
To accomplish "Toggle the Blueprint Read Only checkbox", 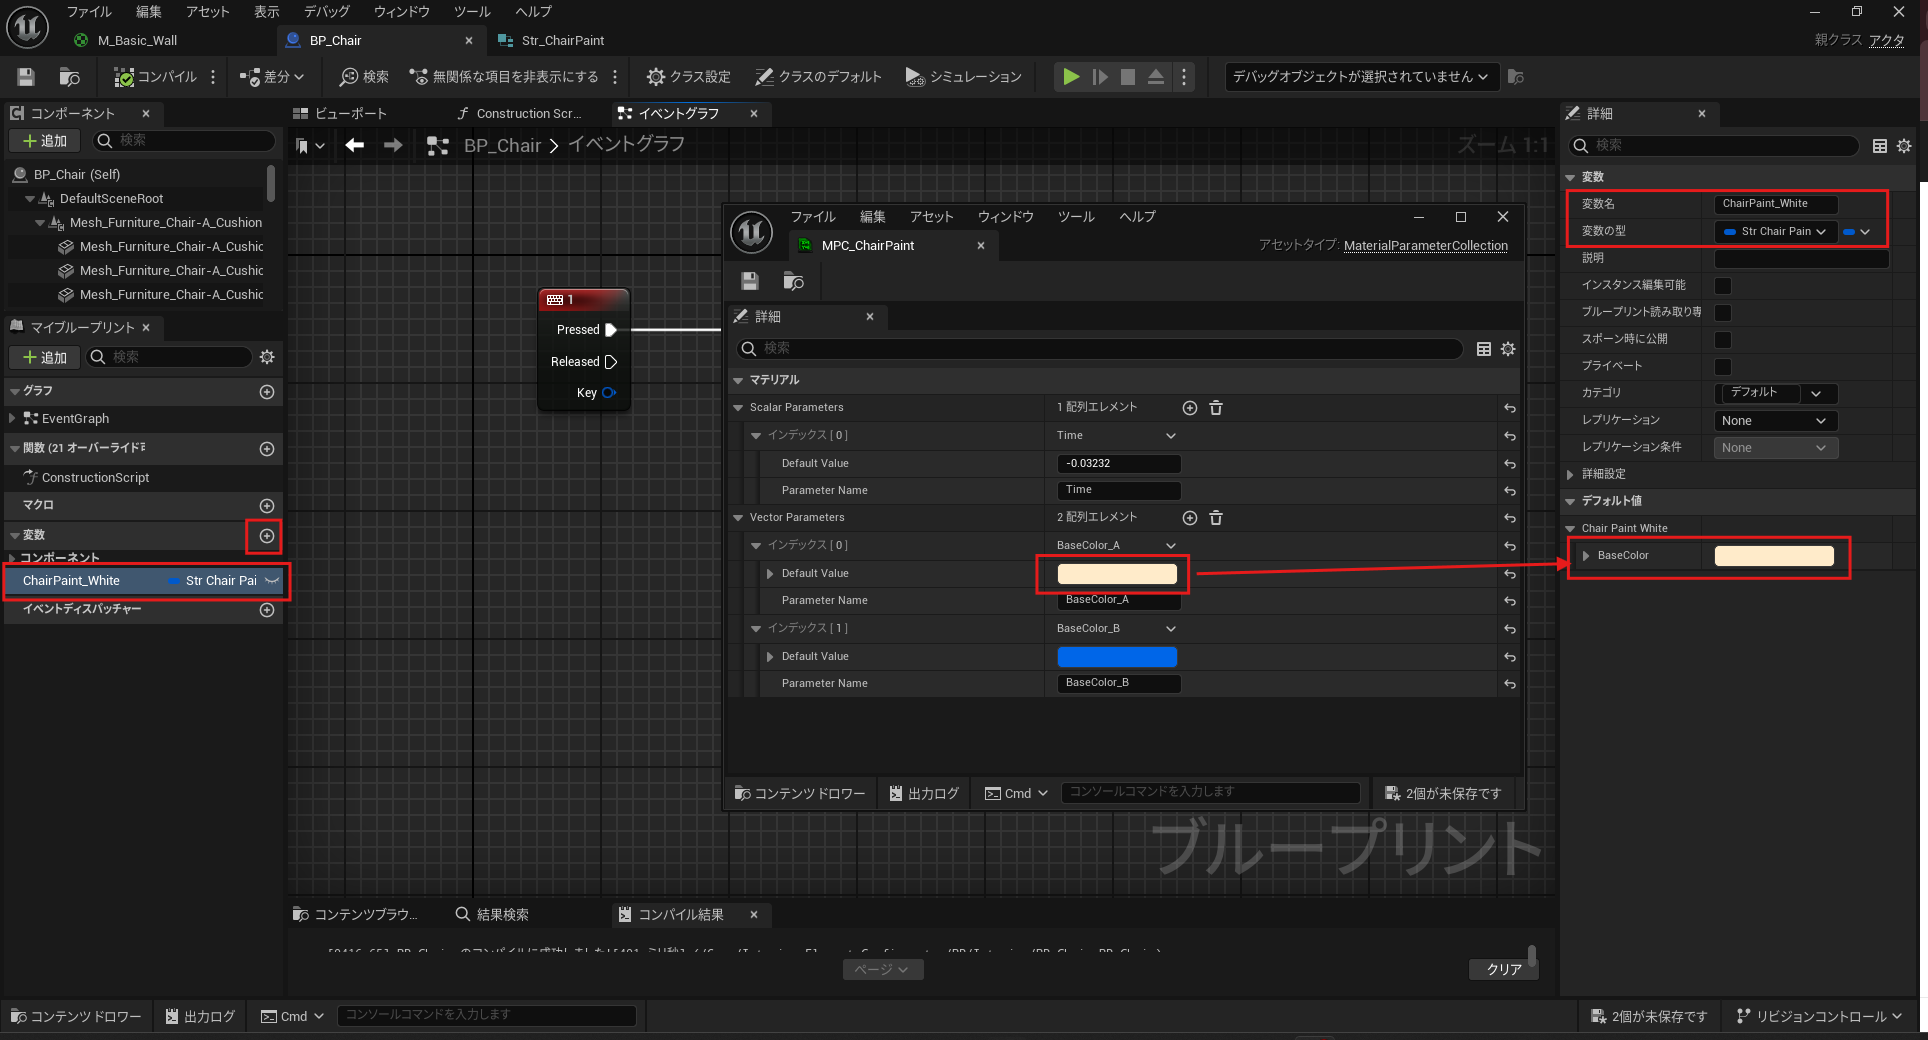I will (1723, 313).
